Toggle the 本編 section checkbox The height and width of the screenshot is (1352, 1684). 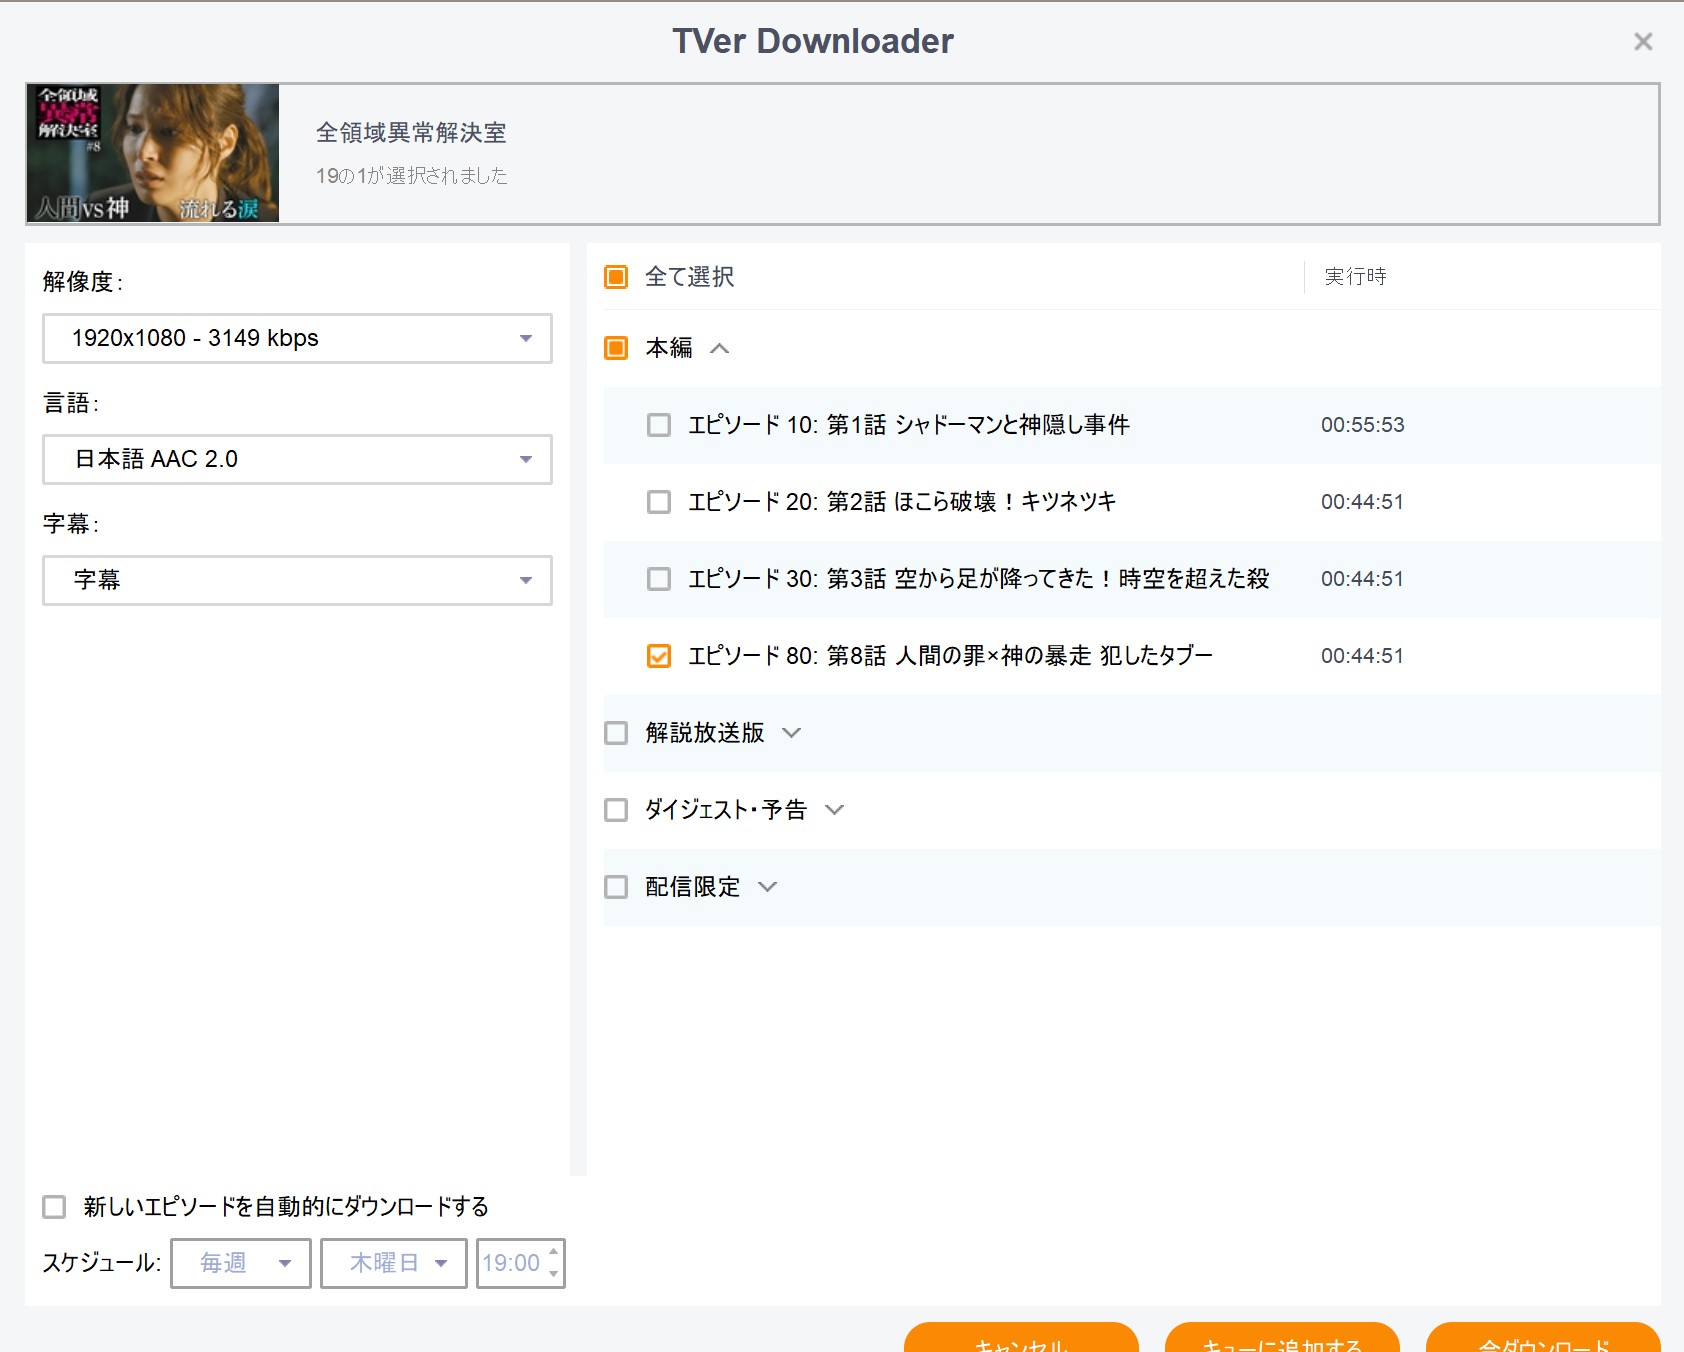pyautogui.click(x=616, y=348)
